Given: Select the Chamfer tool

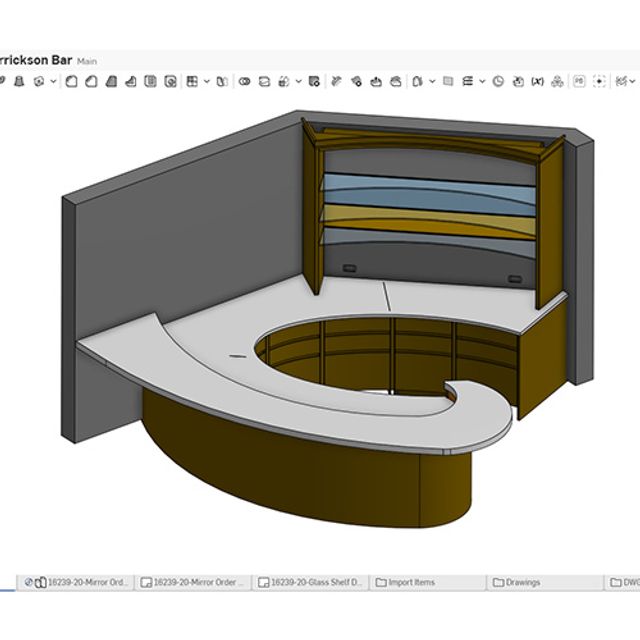Looking at the screenshot, I should pyautogui.click(x=91, y=82).
